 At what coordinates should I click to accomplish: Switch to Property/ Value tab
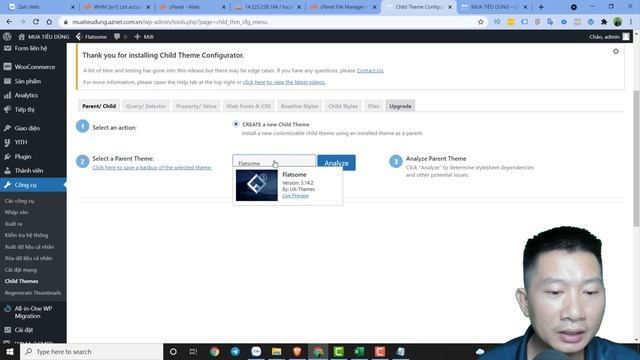(196, 106)
